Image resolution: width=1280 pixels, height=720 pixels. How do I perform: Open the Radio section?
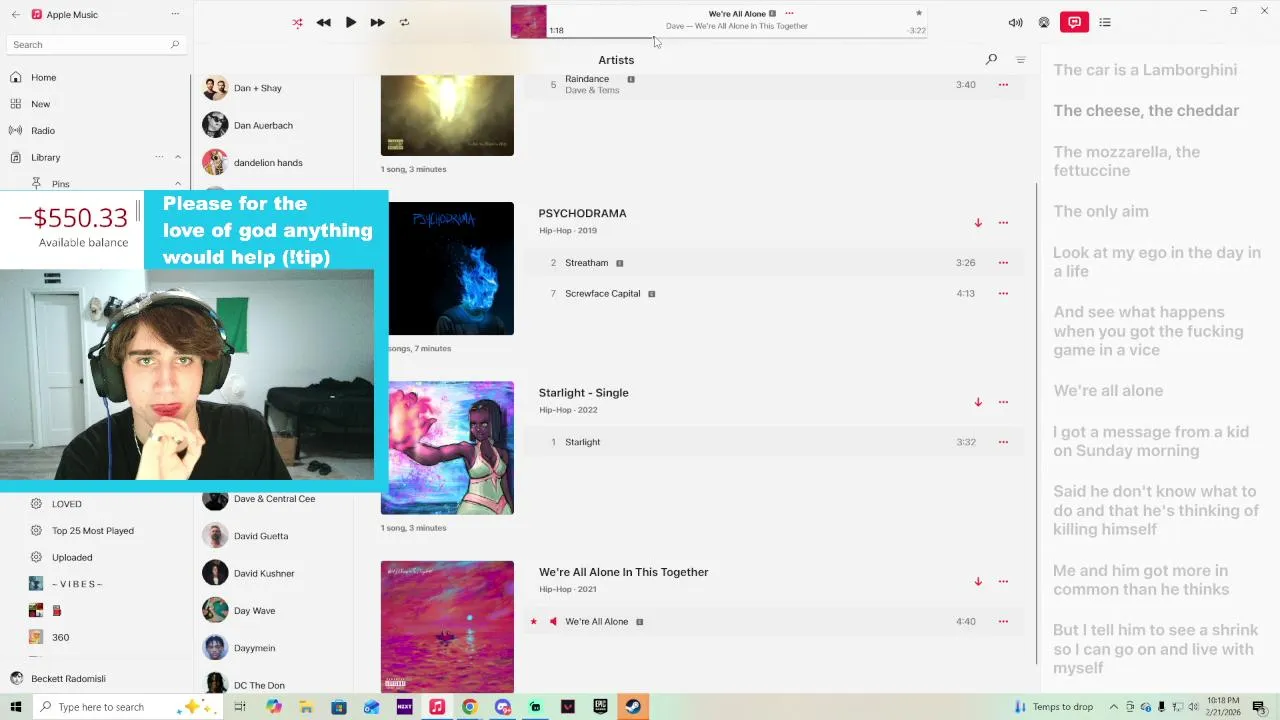tap(42, 130)
